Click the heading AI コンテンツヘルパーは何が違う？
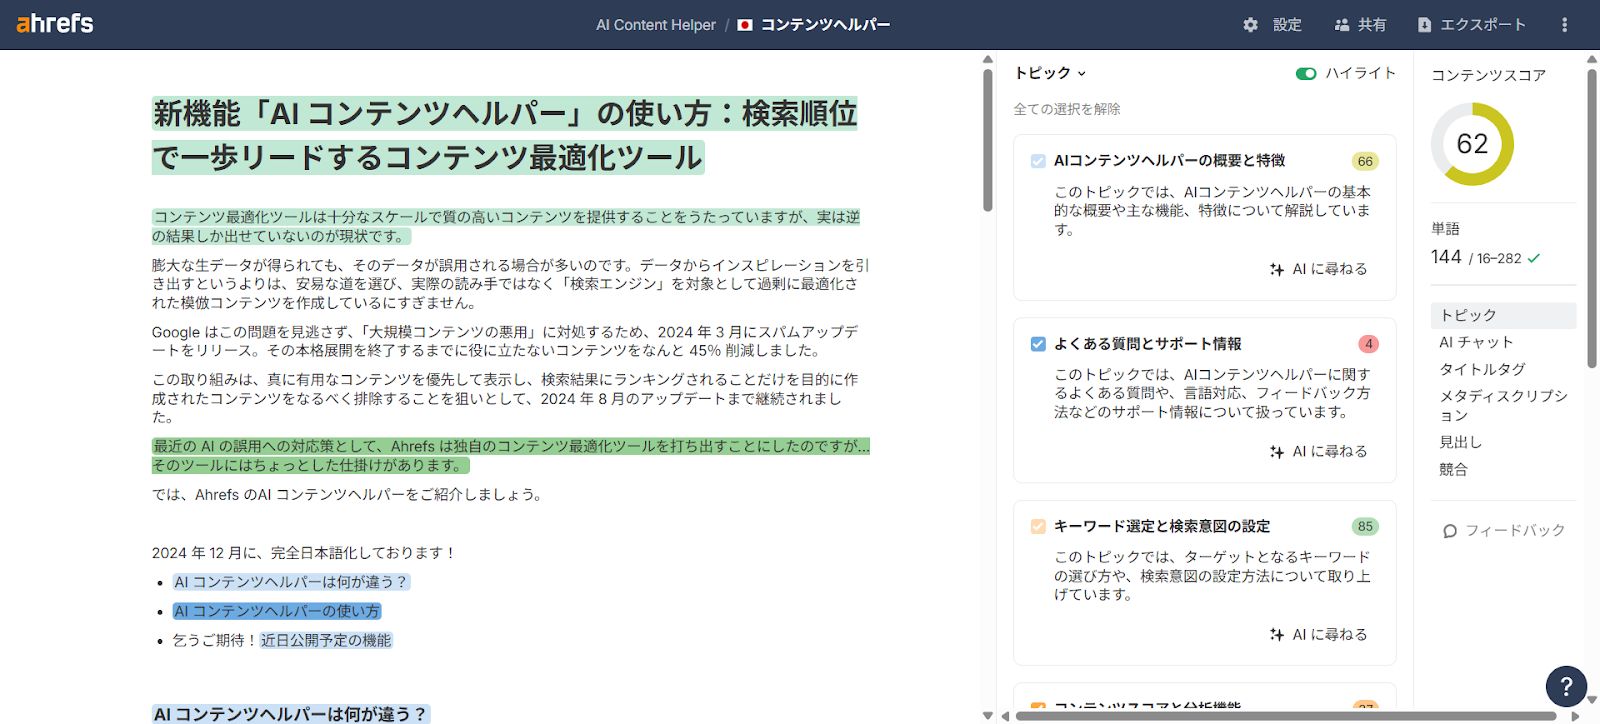 click(291, 714)
